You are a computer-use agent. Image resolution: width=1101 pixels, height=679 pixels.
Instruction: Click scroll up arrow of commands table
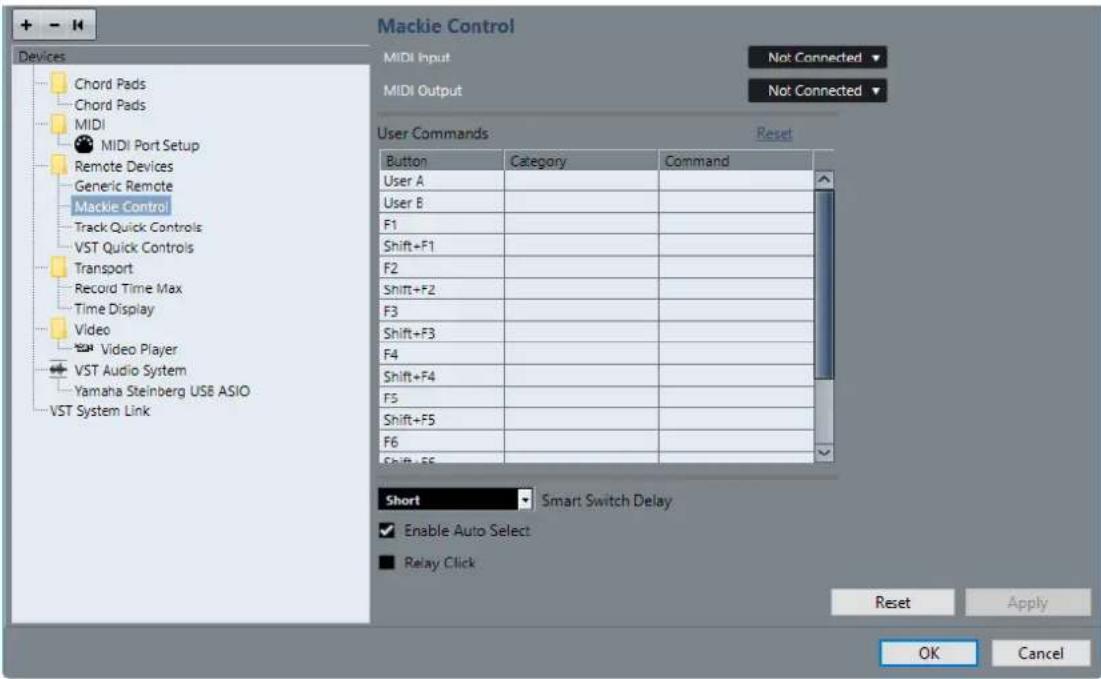tap(824, 180)
